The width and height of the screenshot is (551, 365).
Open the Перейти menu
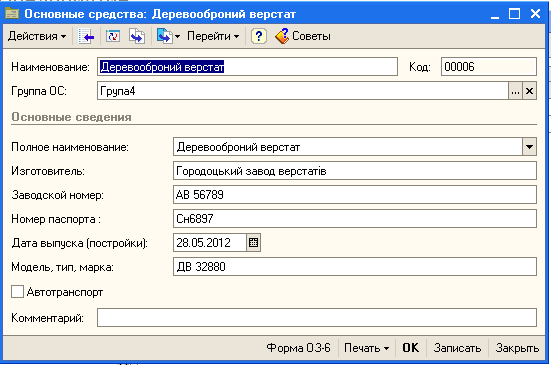tap(213, 36)
